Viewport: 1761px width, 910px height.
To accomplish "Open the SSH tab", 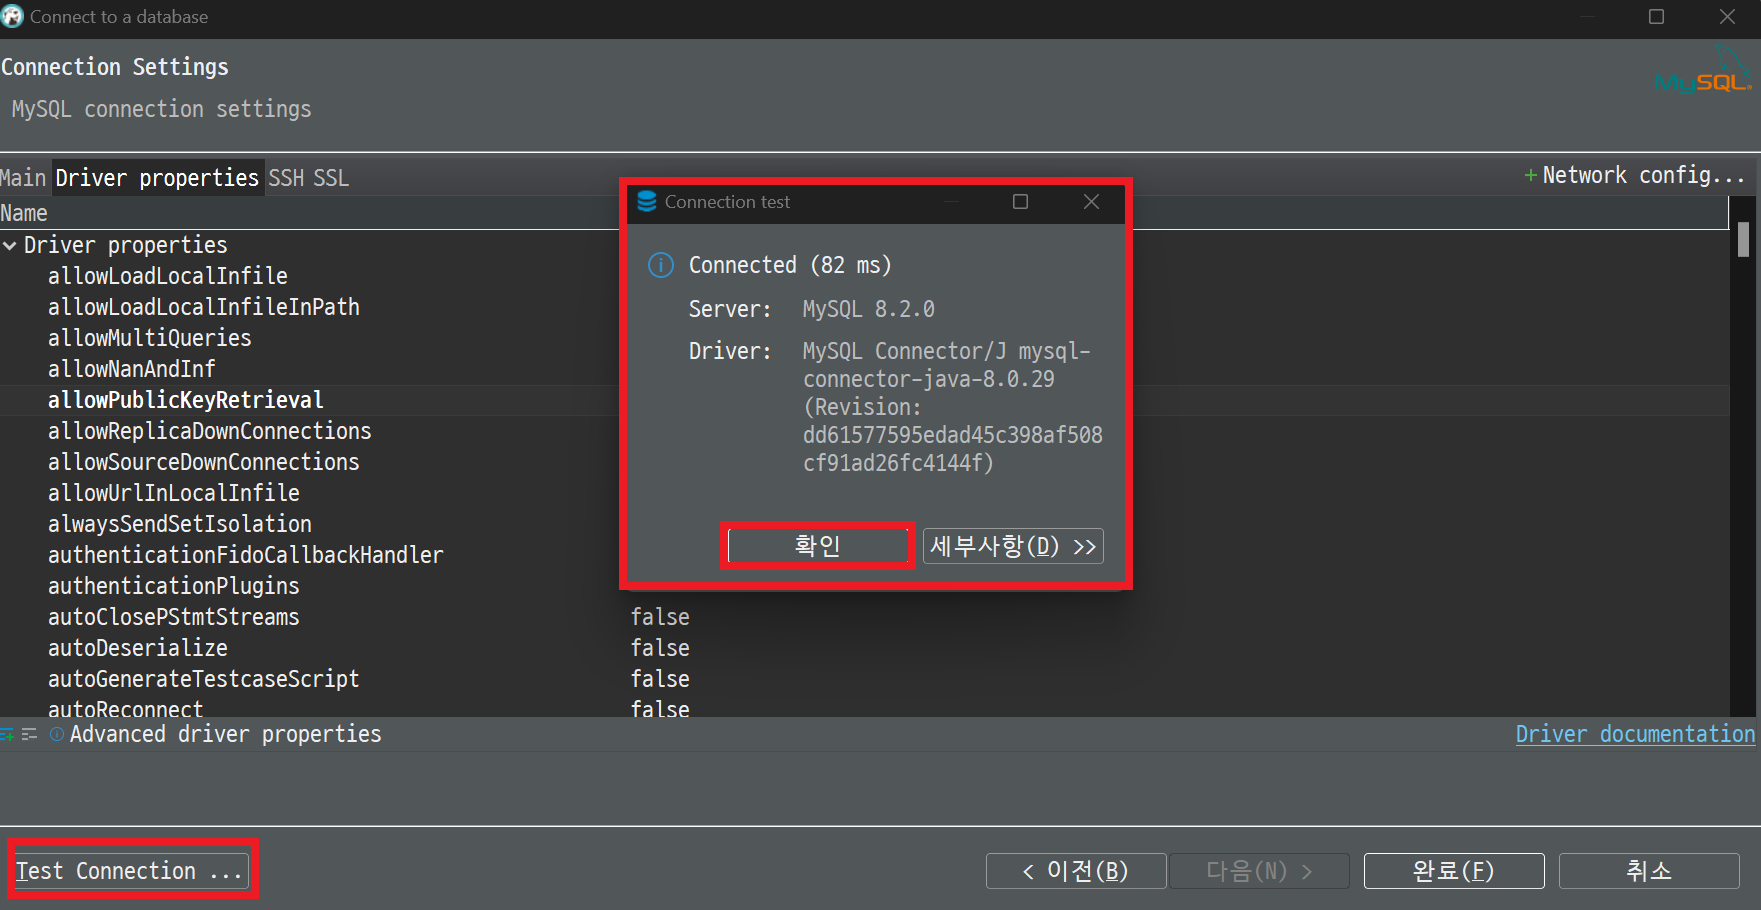I will point(286,178).
